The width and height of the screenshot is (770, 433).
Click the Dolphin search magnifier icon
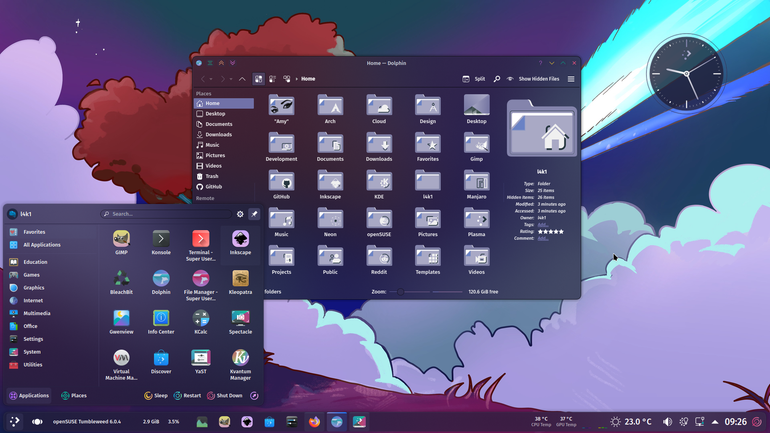point(496,79)
